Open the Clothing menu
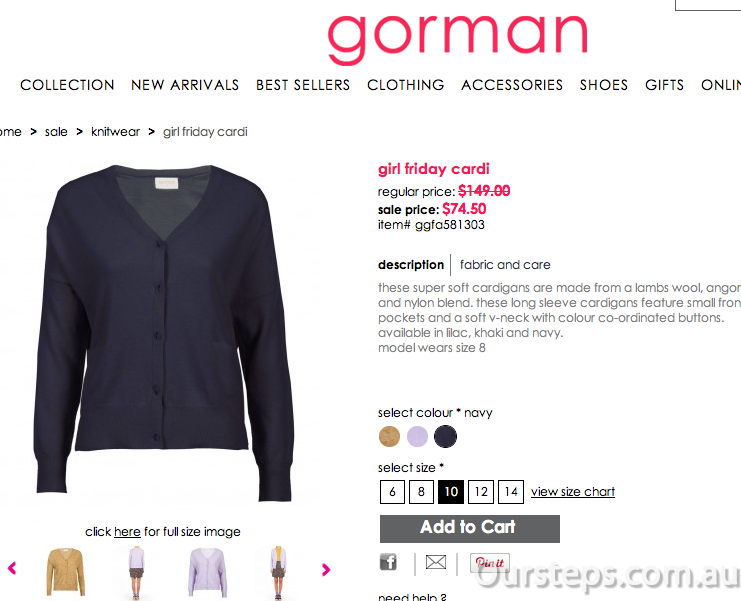The height and width of the screenshot is (601, 741). point(405,85)
